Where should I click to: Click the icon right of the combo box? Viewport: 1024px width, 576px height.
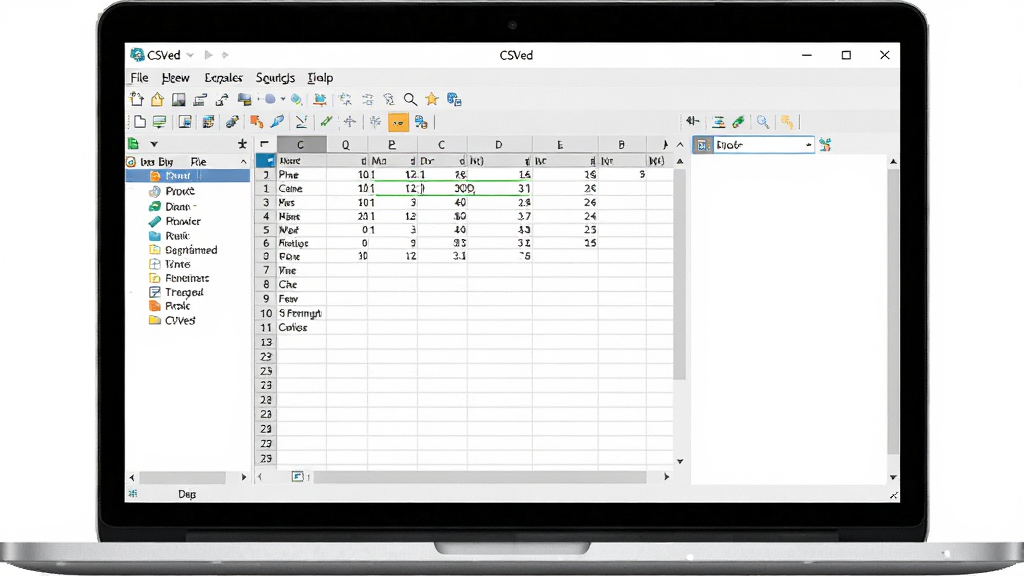click(x=825, y=145)
